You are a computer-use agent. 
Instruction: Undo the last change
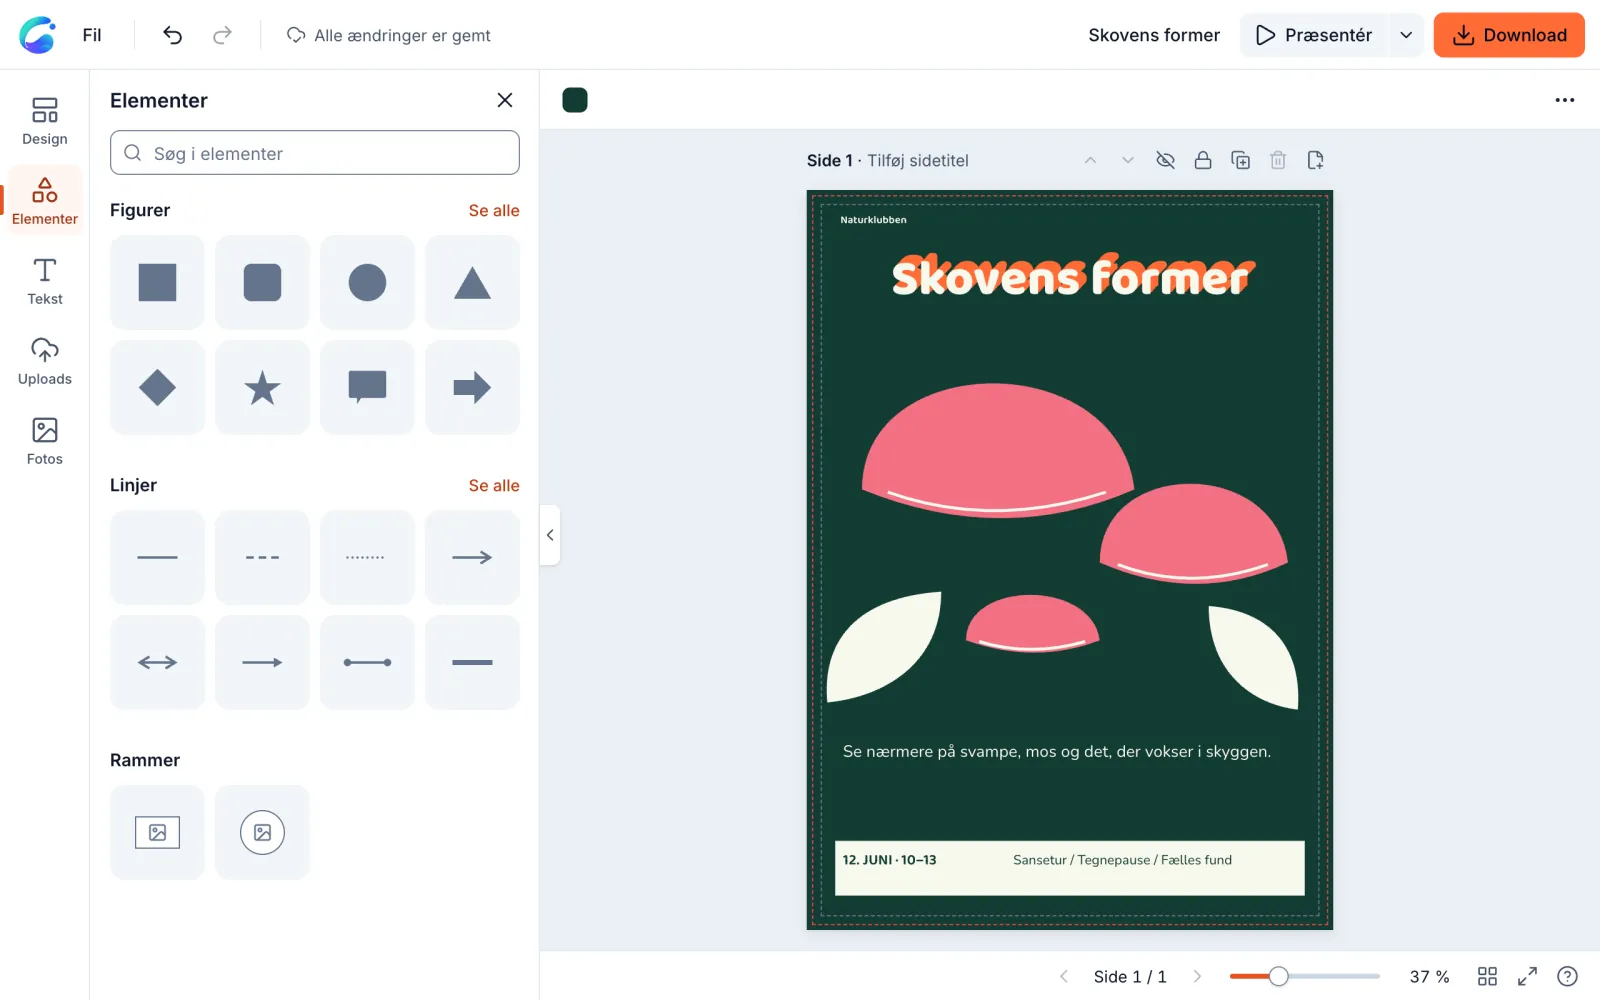172,35
